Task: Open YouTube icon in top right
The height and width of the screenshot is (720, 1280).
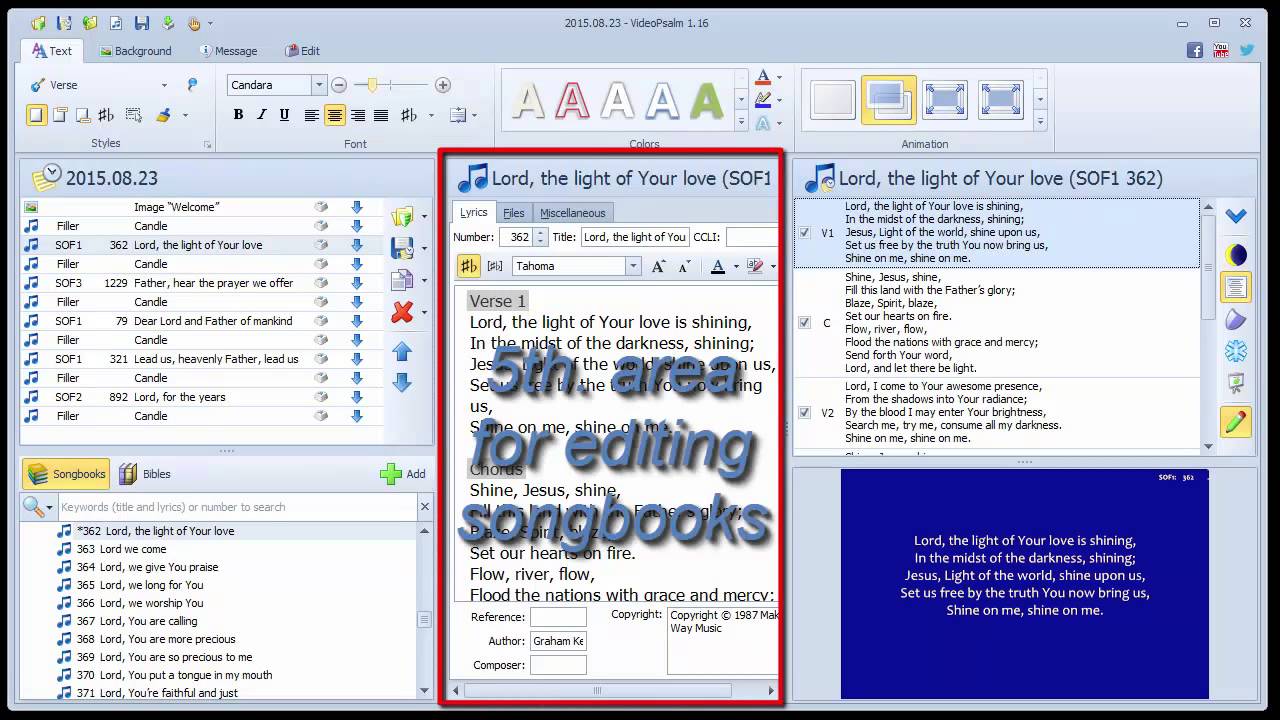Action: coord(1221,50)
